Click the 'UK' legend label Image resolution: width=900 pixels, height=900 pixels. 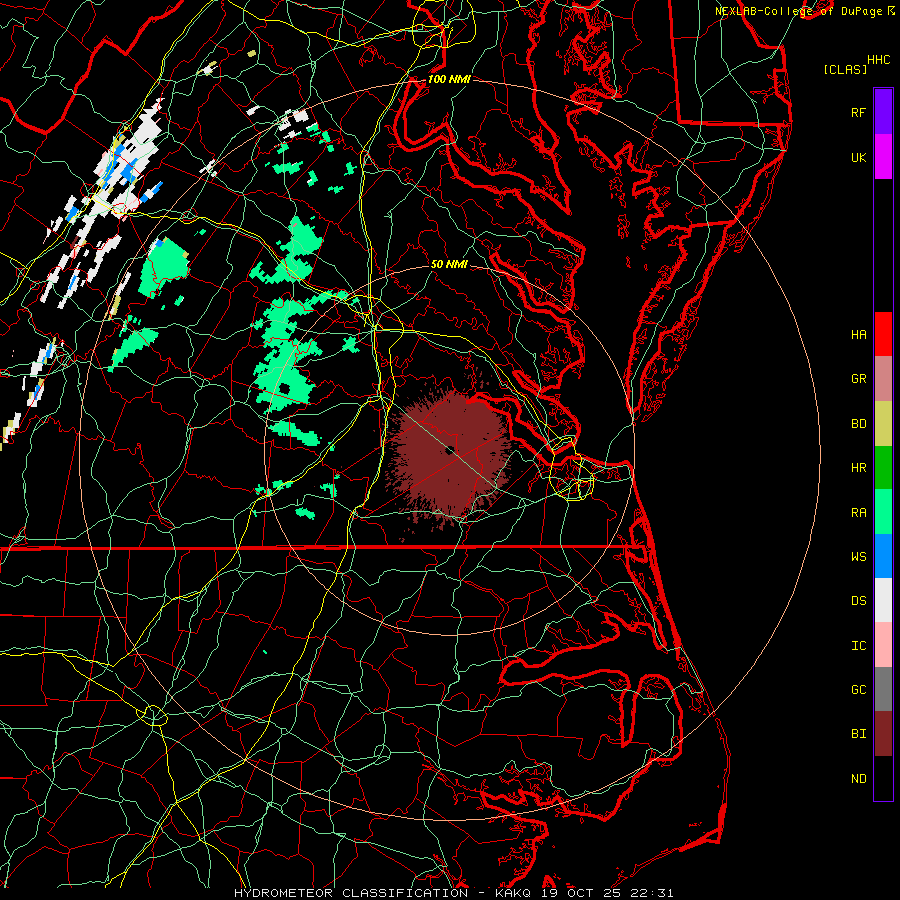tap(858, 157)
